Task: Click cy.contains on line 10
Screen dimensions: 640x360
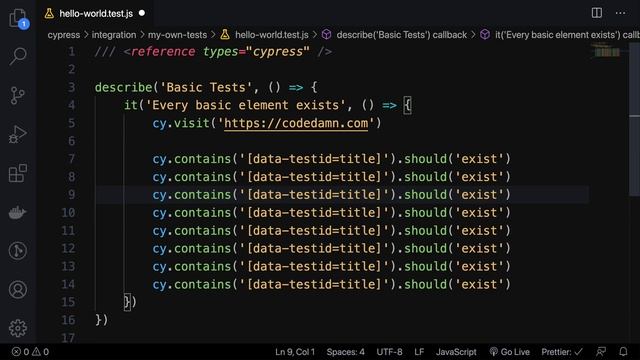Action: tap(191, 213)
